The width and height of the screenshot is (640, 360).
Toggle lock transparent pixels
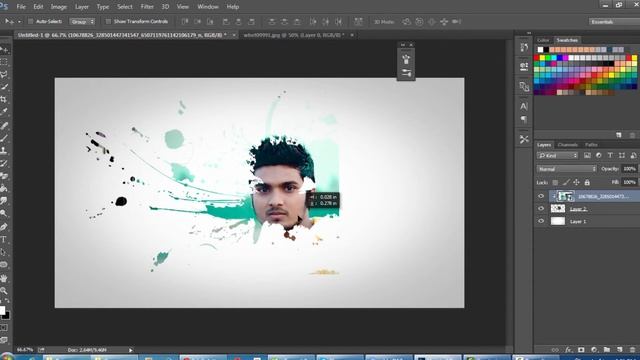pos(555,182)
